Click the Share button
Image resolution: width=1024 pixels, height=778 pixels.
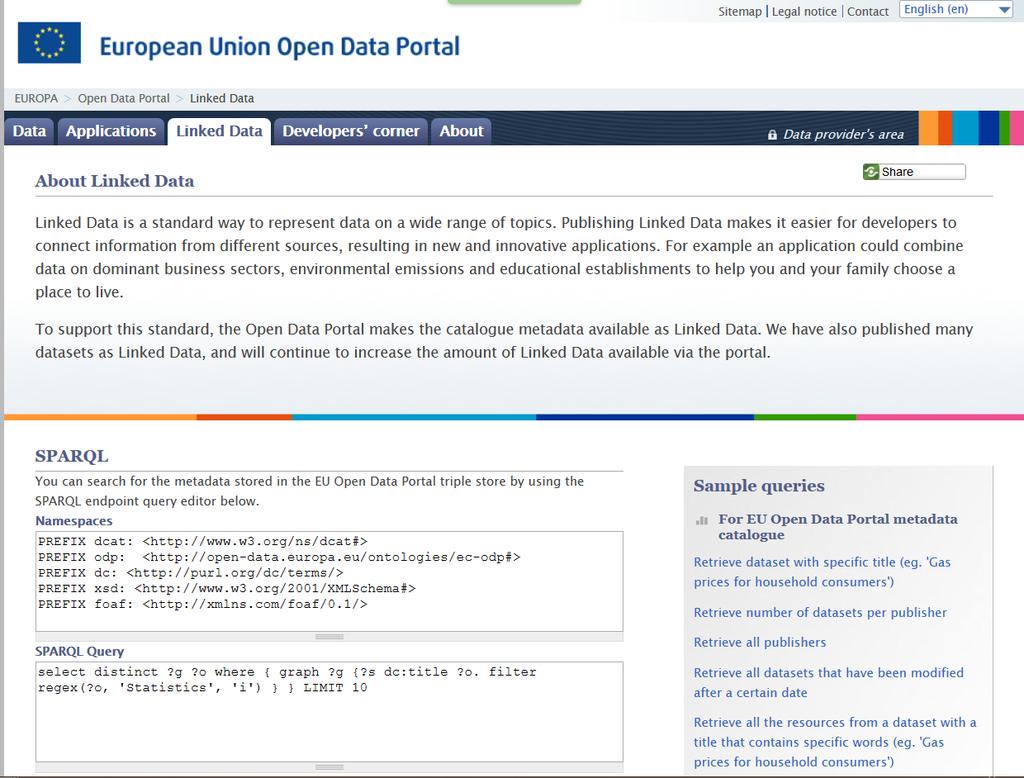pos(914,172)
